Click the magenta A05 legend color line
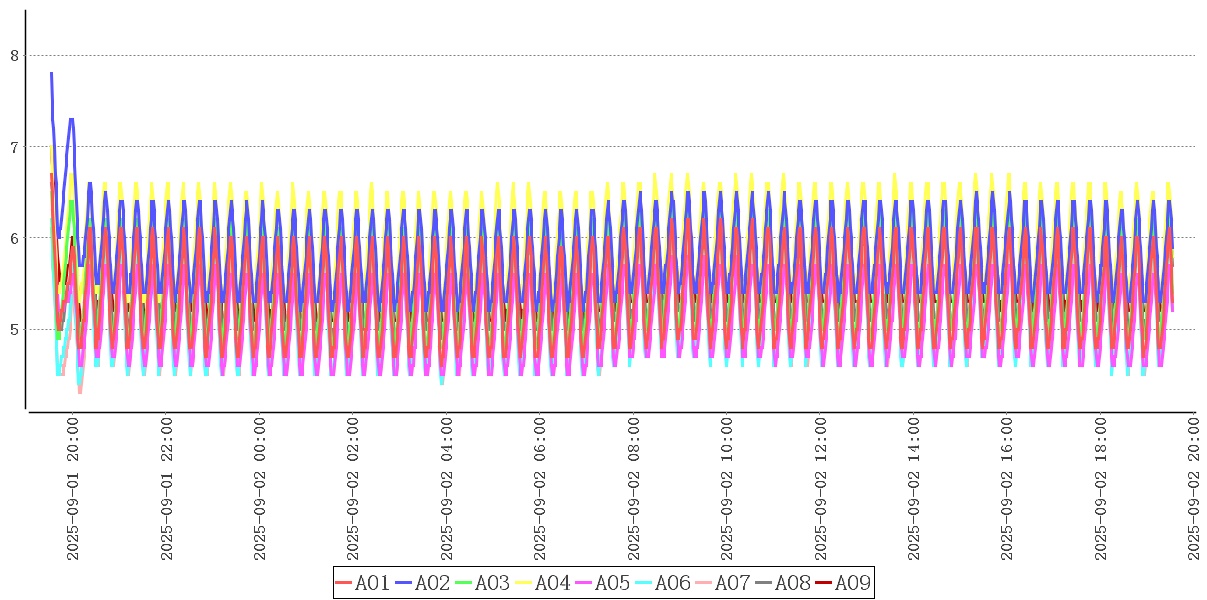This screenshot has width=1207, height=600. point(584,583)
